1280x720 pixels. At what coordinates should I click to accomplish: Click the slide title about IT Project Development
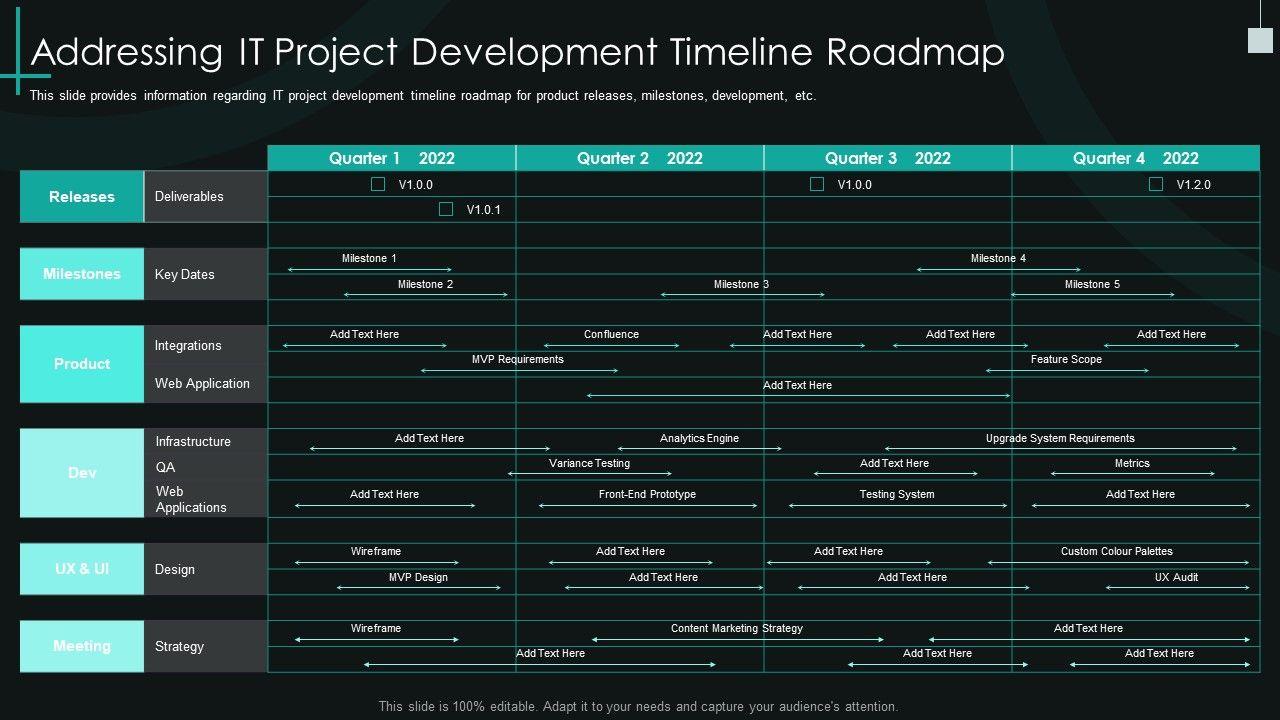518,52
